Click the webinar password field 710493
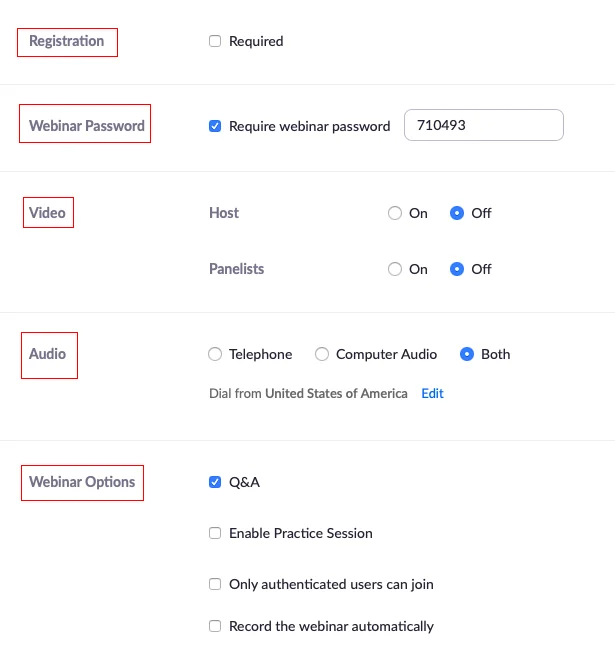The width and height of the screenshot is (615, 654). coord(483,126)
